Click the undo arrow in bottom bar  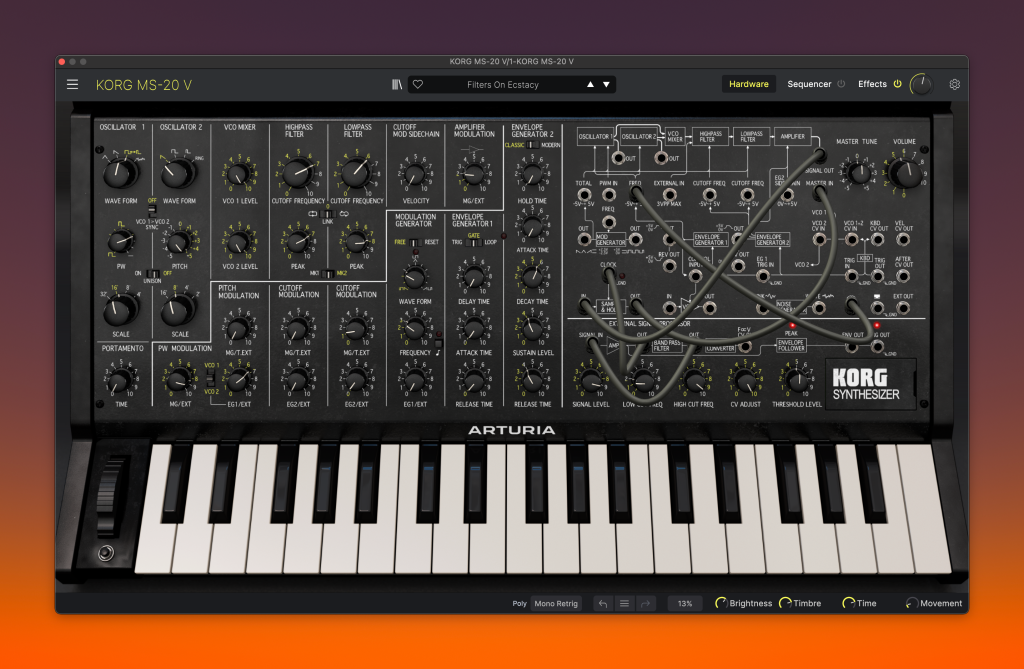tap(602, 604)
